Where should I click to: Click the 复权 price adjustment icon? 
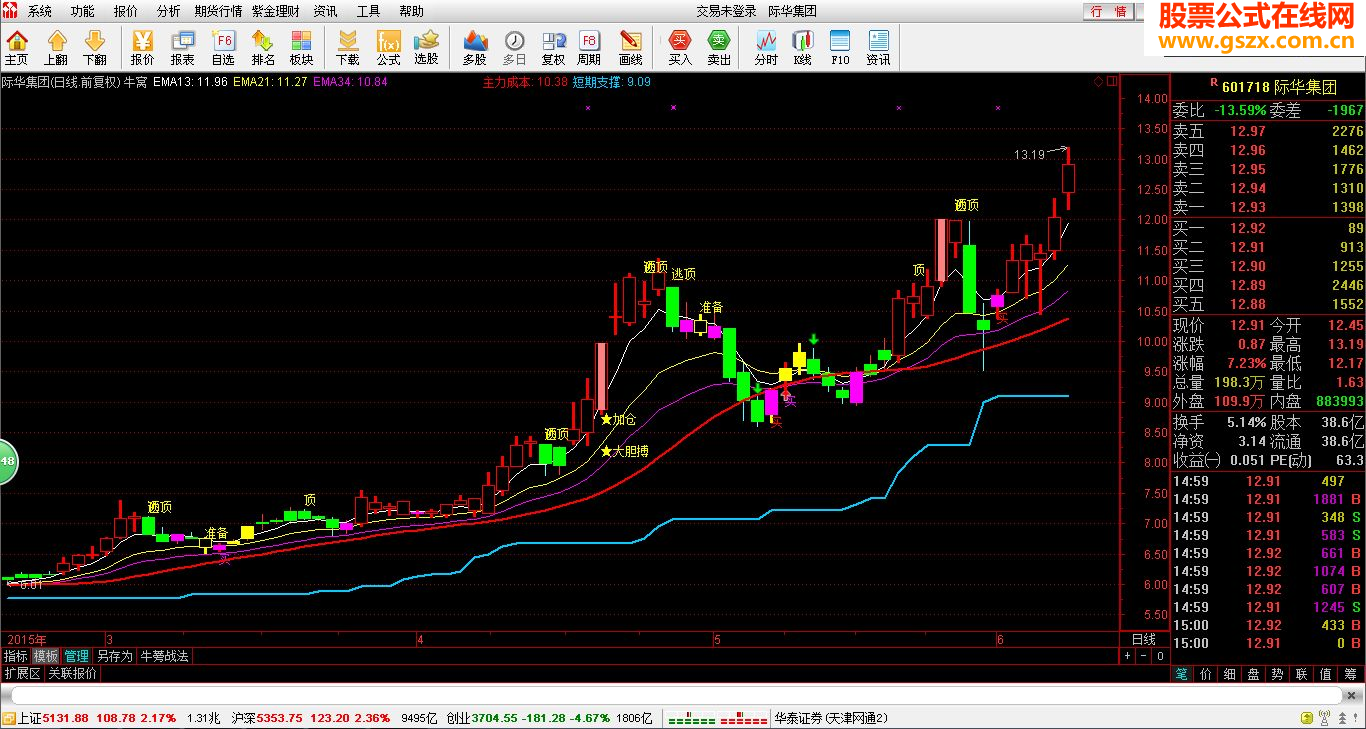(x=553, y=47)
